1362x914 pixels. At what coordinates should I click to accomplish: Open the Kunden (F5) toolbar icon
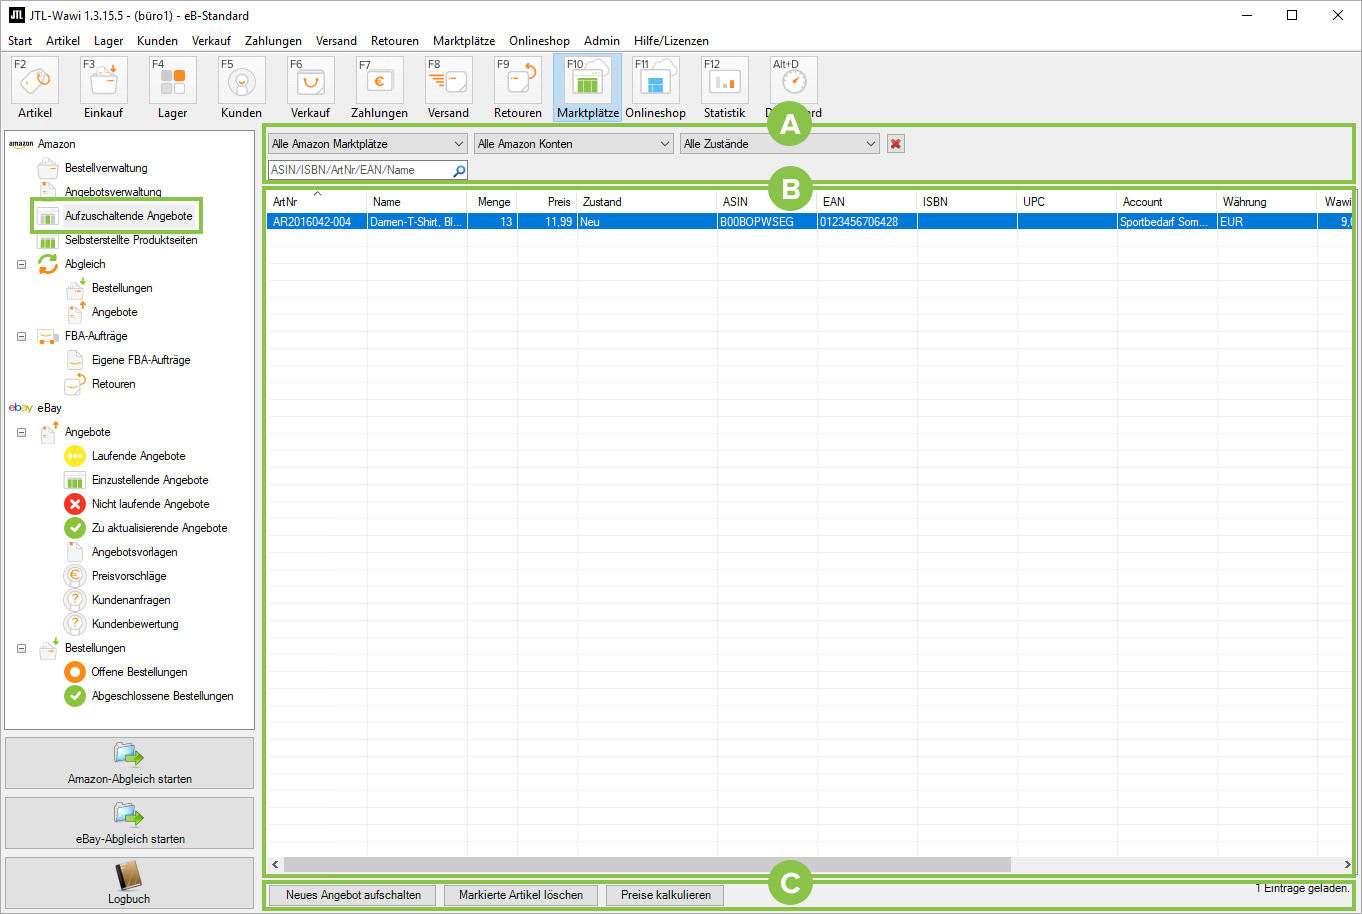coord(242,81)
